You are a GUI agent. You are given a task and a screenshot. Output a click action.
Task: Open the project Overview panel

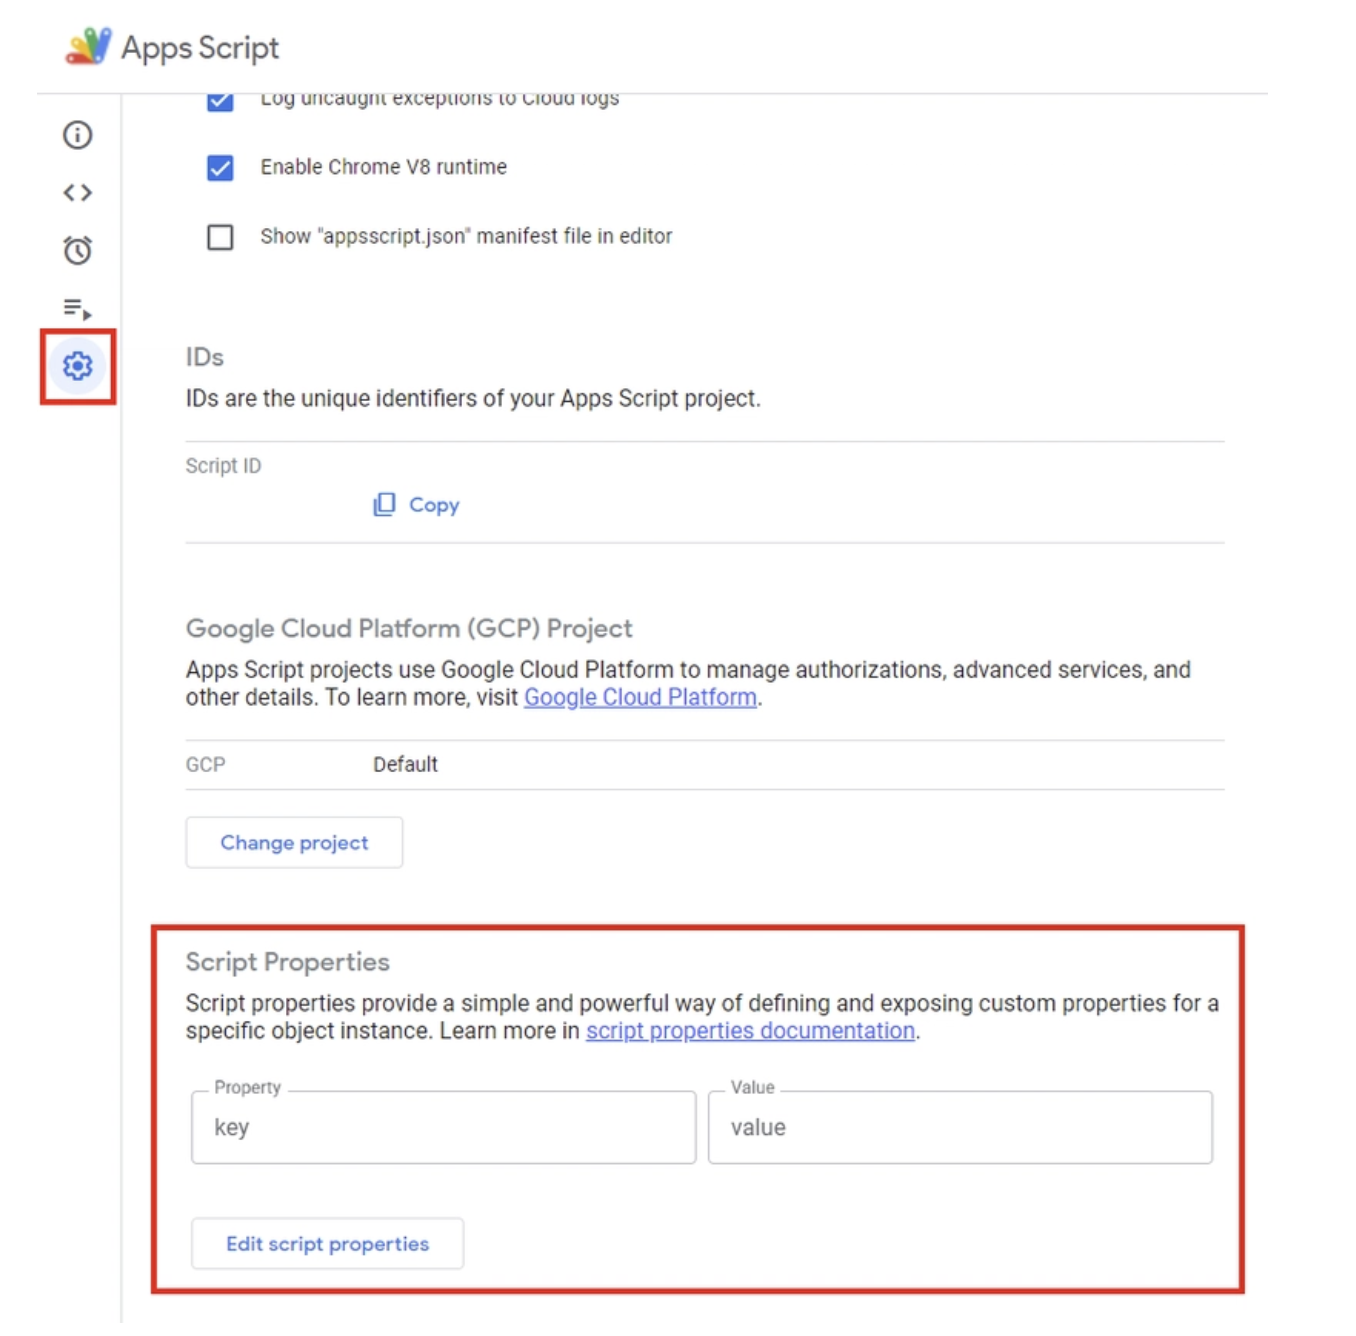coord(76,135)
